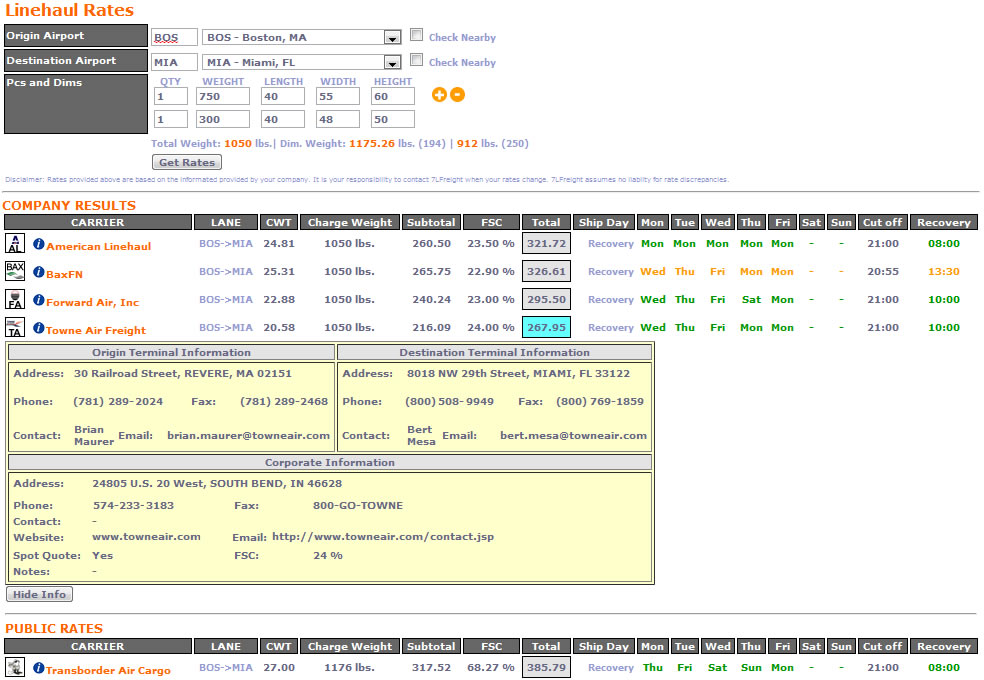Click Recovery ship day in Towne Air row
This screenshot has width=984, height=680.
click(611, 328)
